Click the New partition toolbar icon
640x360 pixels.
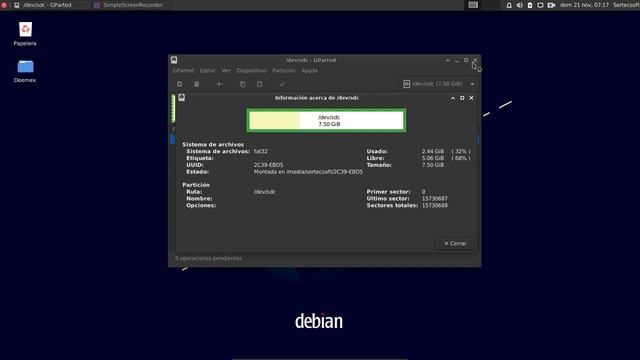pyautogui.click(x=180, y=84)
